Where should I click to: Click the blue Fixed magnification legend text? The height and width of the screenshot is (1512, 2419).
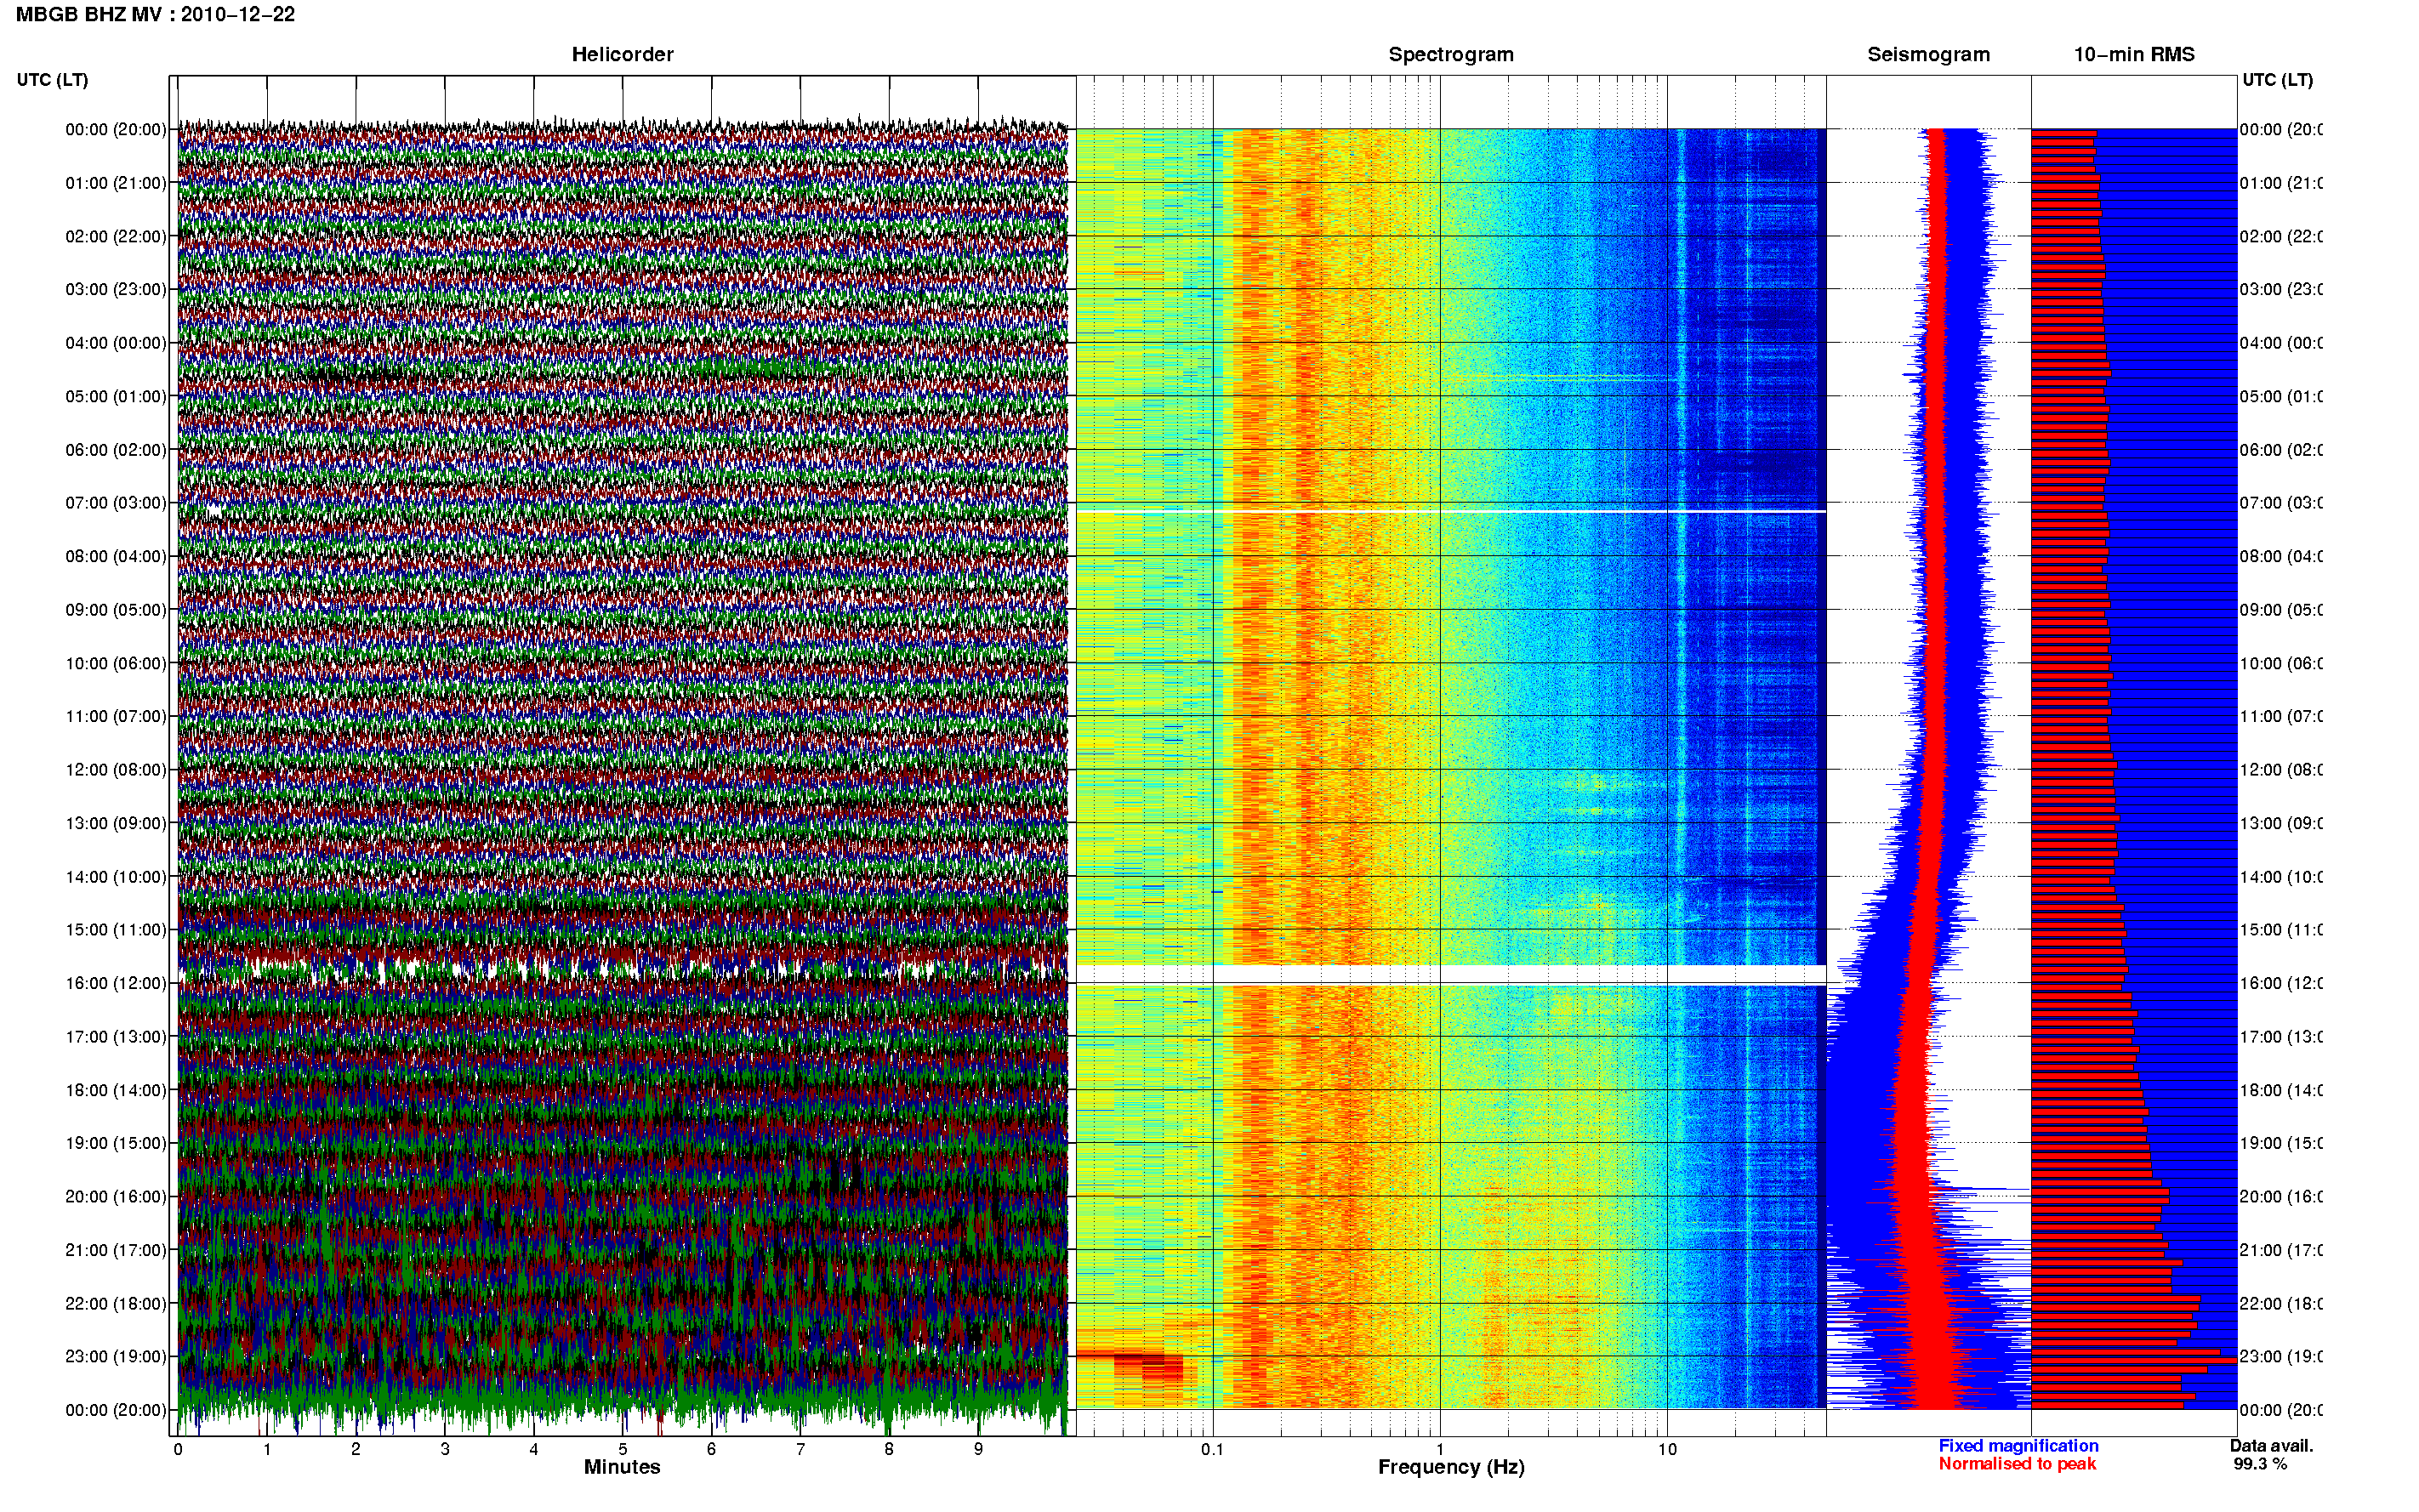[x=2018, y=1446]
